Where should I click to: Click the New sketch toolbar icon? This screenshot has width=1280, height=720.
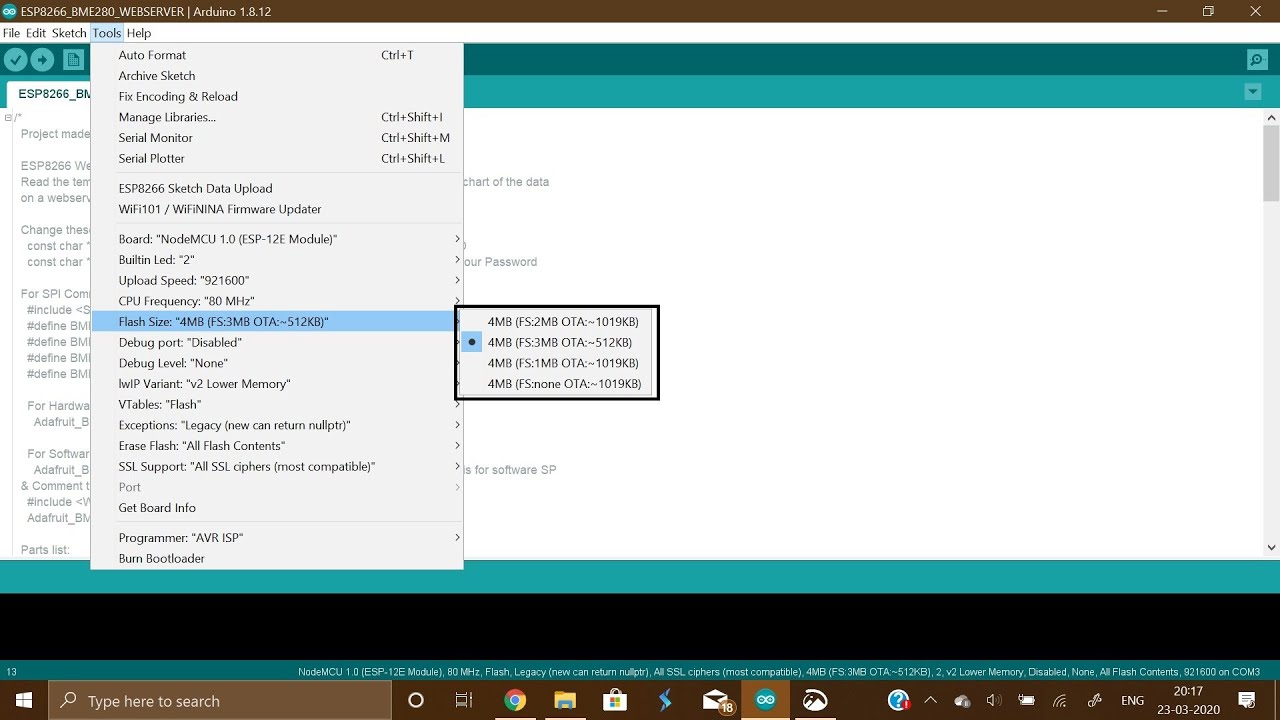point(73,60)
